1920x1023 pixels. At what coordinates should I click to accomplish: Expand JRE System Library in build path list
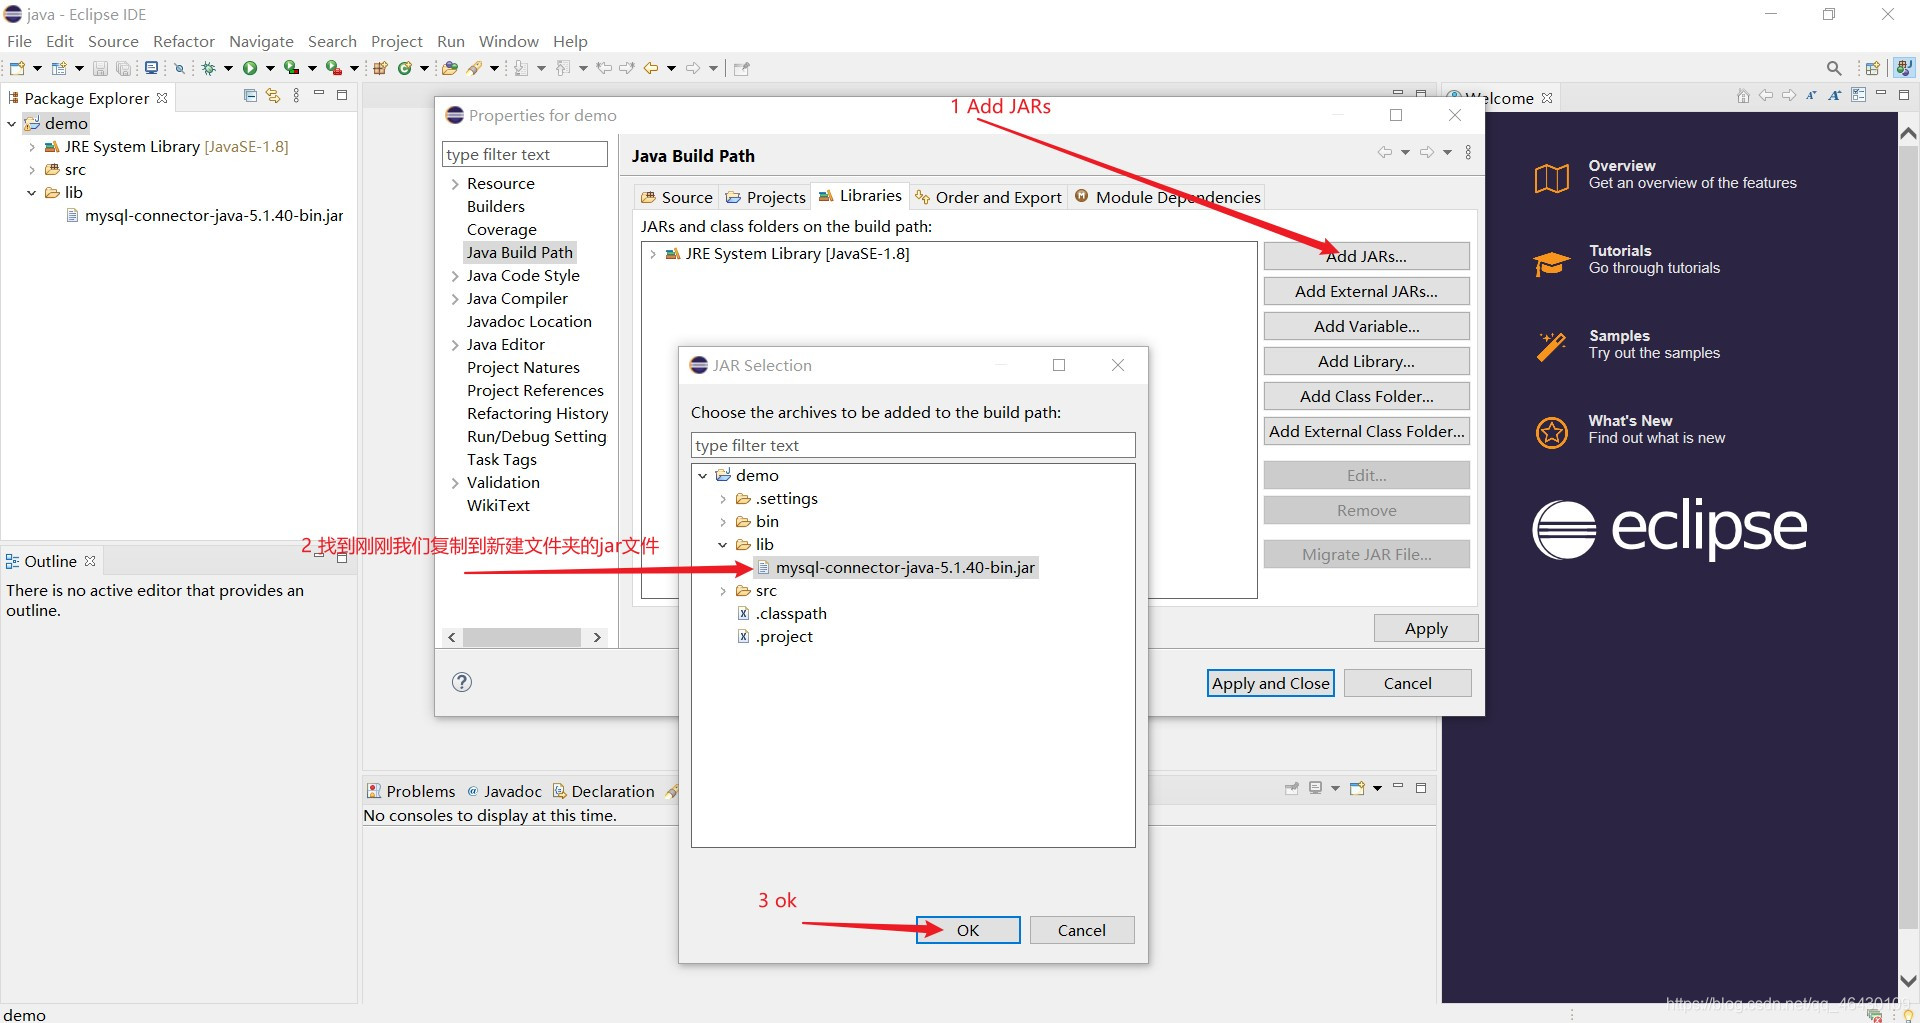click(653, 254)
